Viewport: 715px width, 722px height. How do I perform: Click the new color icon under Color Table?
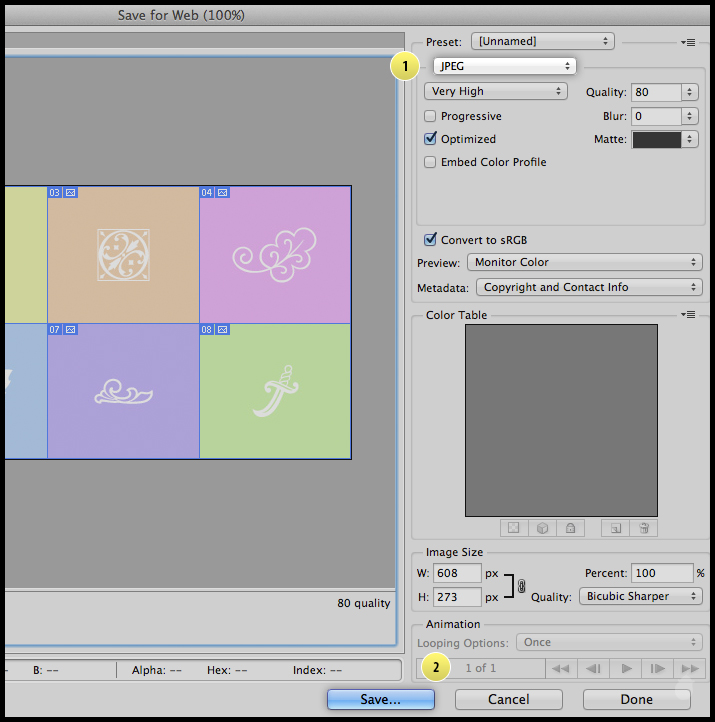[x=616, y=528]
